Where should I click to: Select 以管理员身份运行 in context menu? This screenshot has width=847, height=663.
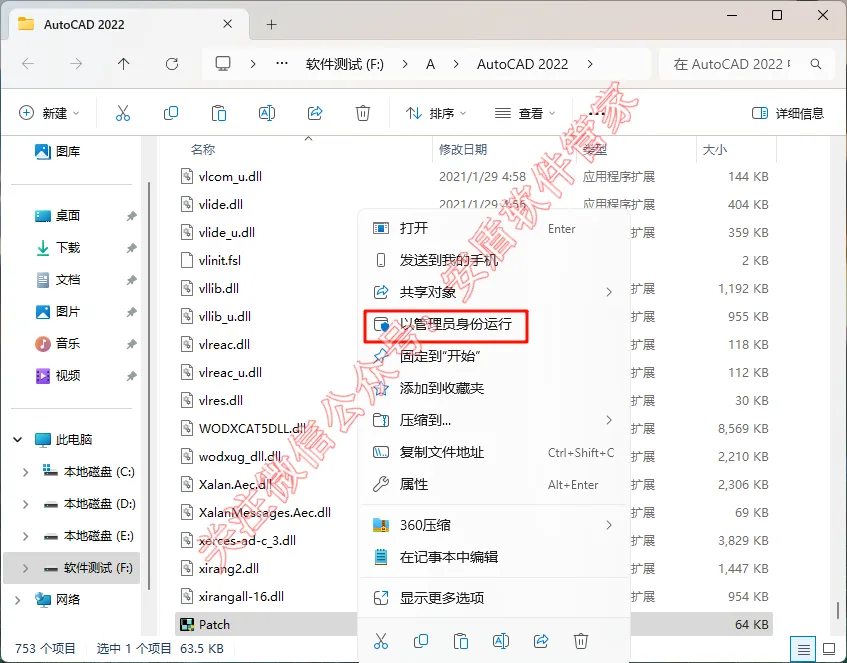coord(494,325)
